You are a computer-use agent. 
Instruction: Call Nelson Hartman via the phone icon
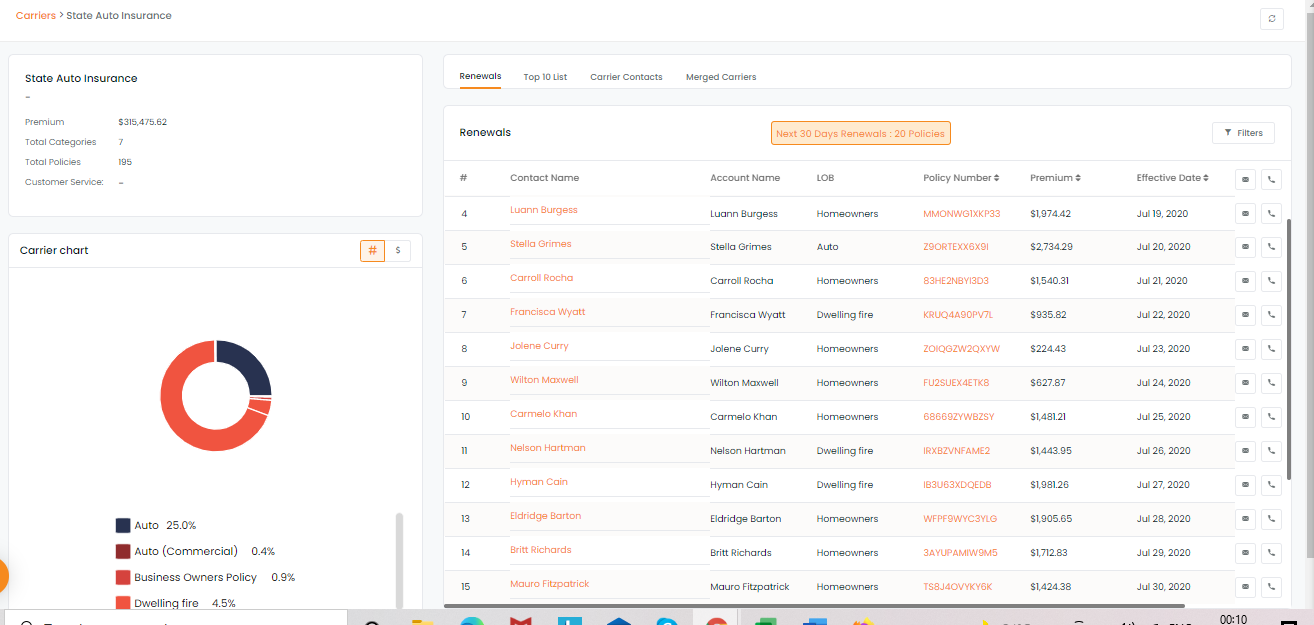[1271, 451]
